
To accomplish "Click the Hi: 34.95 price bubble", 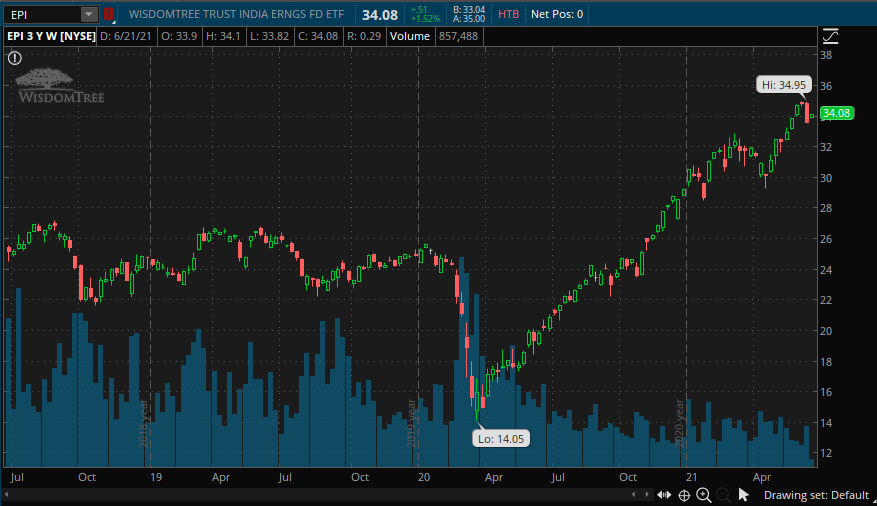I will point(784,85).
